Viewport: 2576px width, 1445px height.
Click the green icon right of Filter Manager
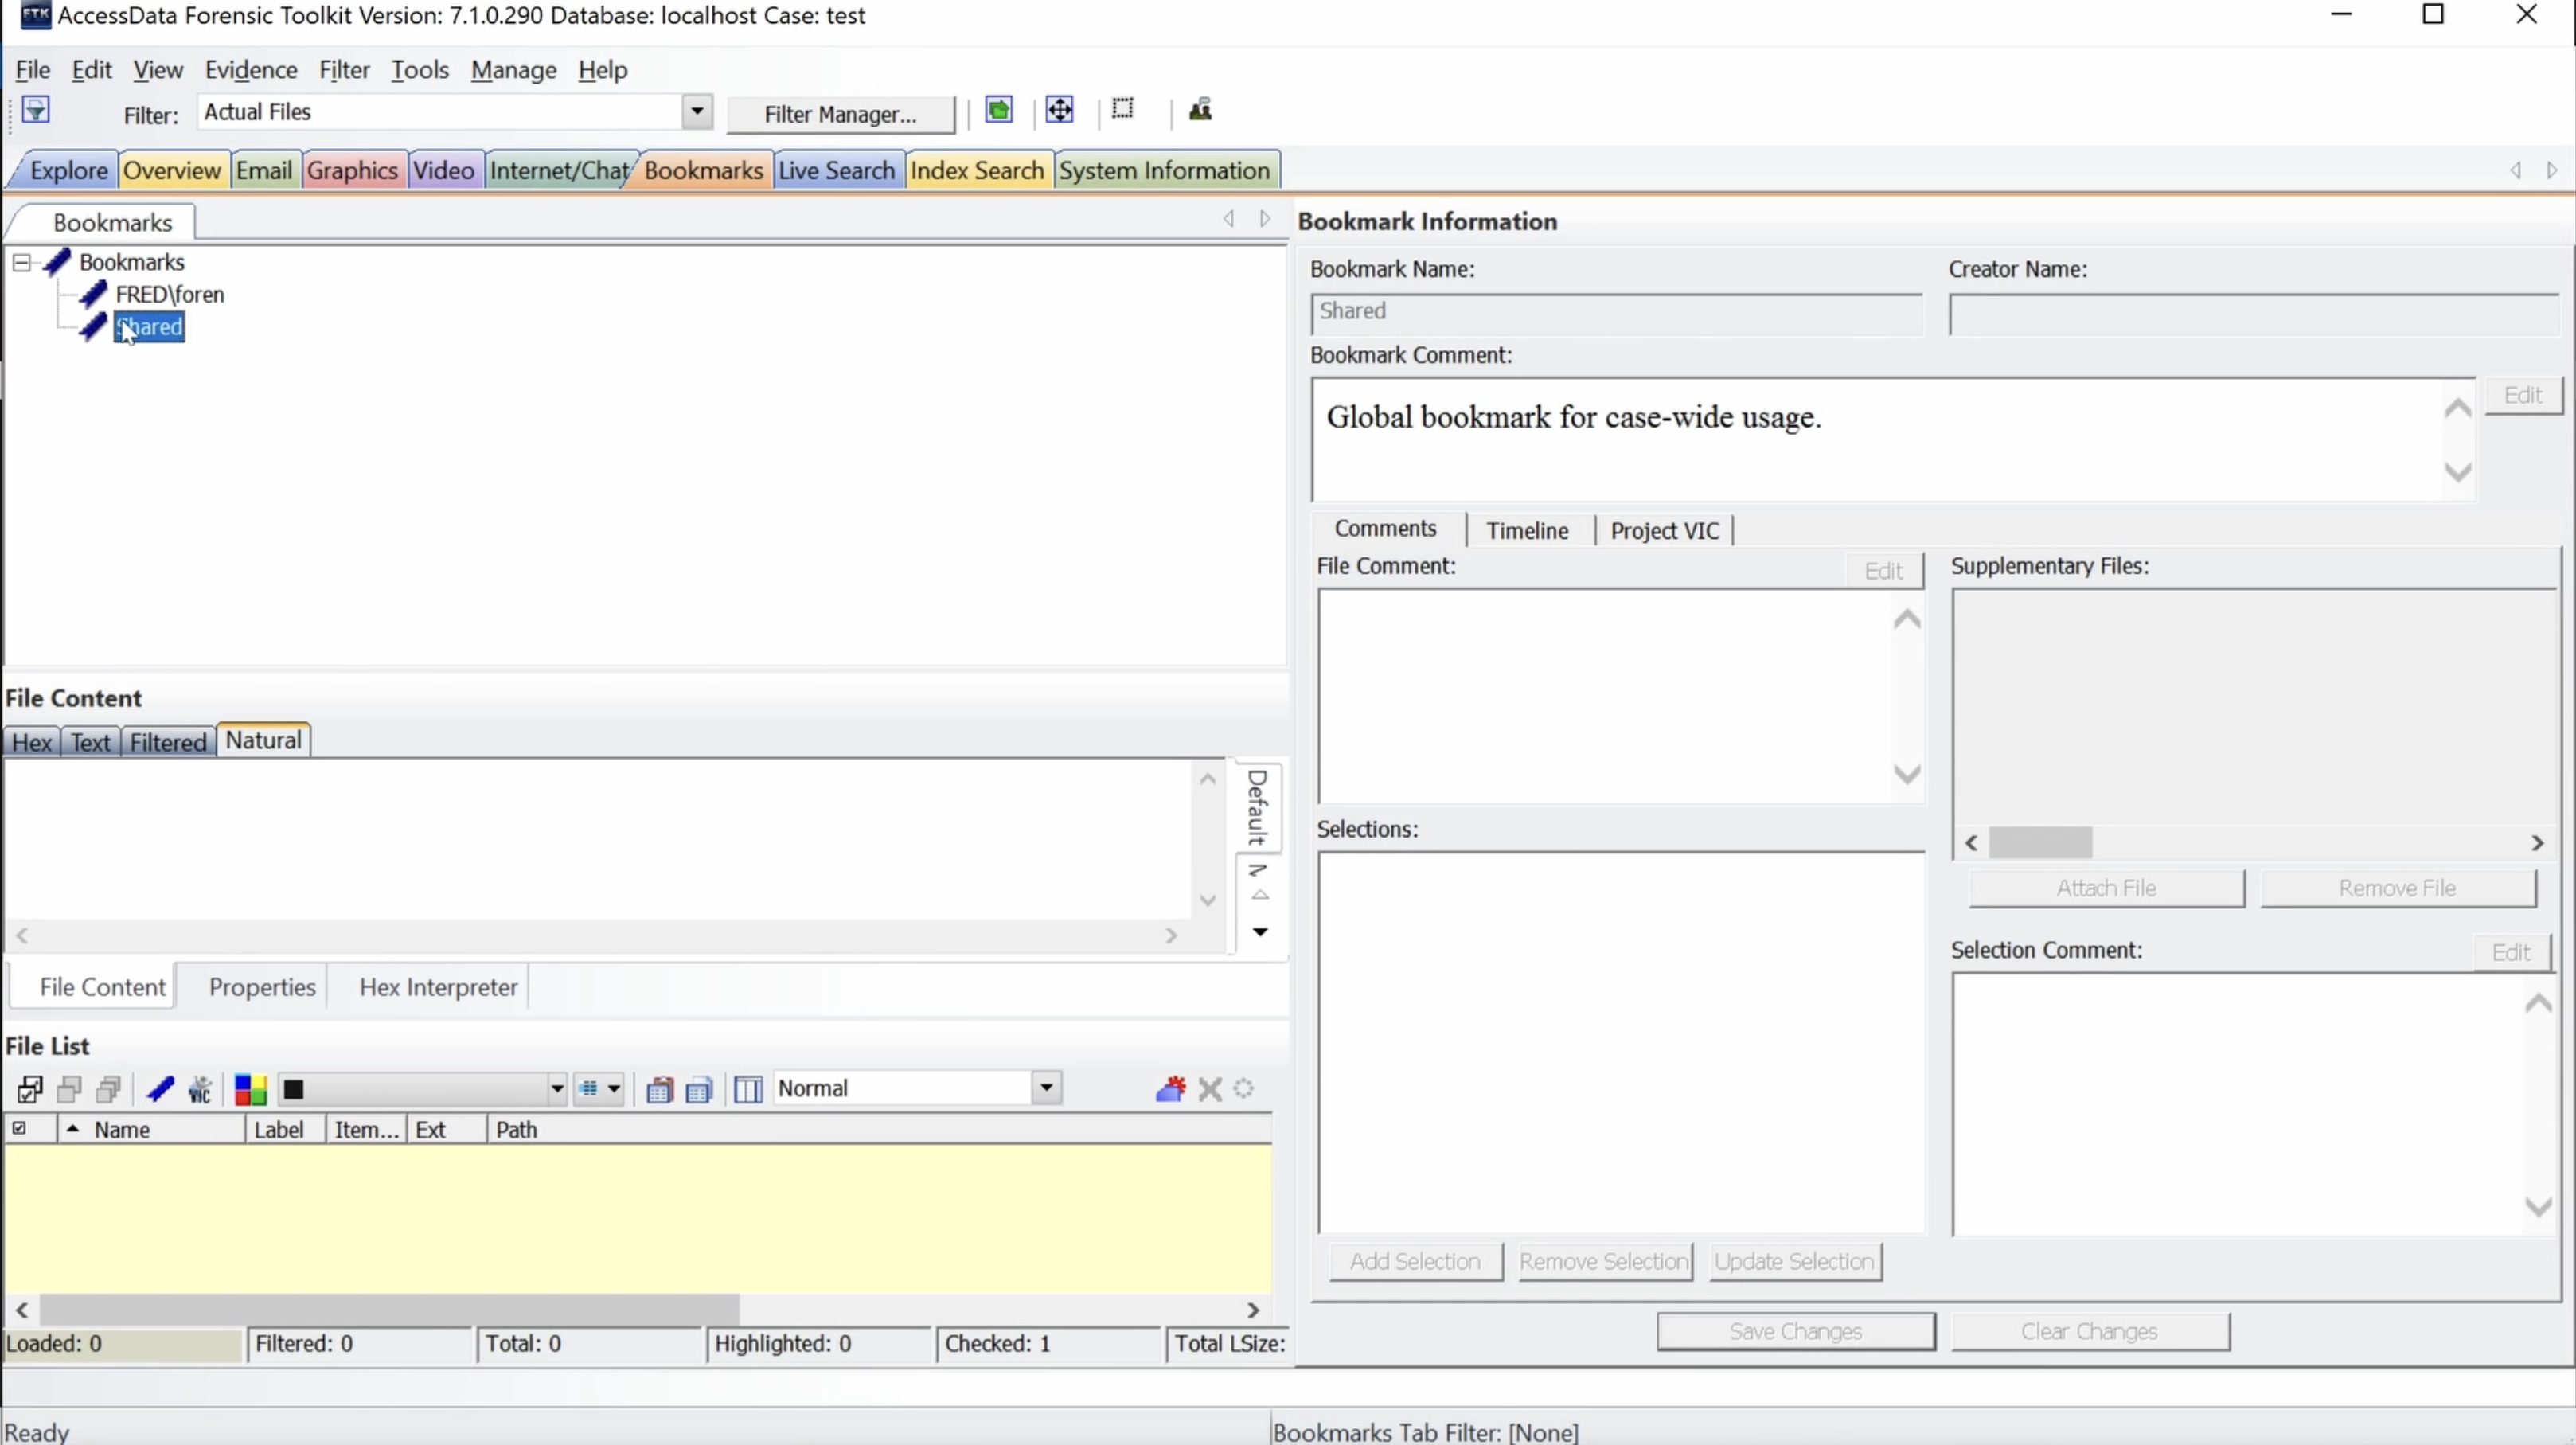tap(998, 110)
